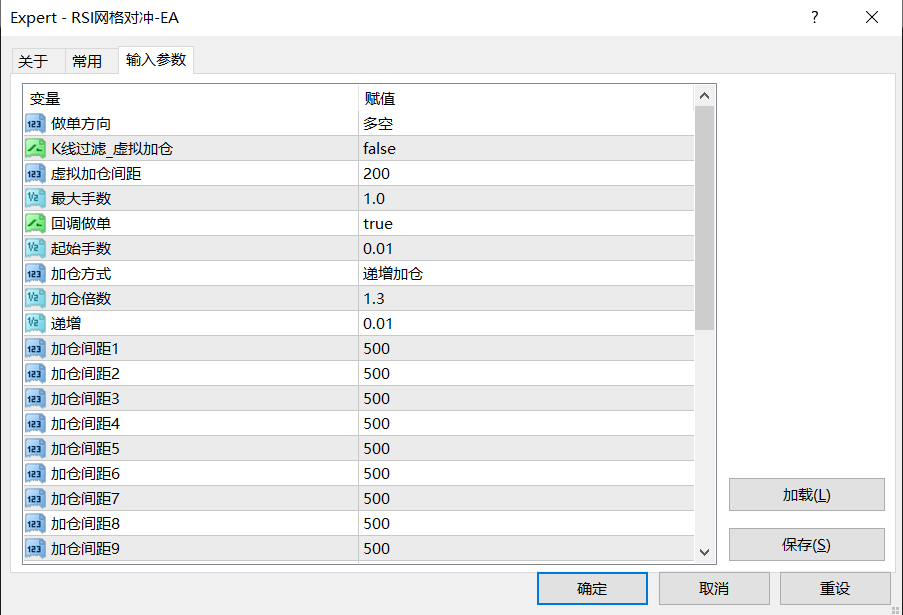Click the 加载(L) button

(x=806, y=495)
